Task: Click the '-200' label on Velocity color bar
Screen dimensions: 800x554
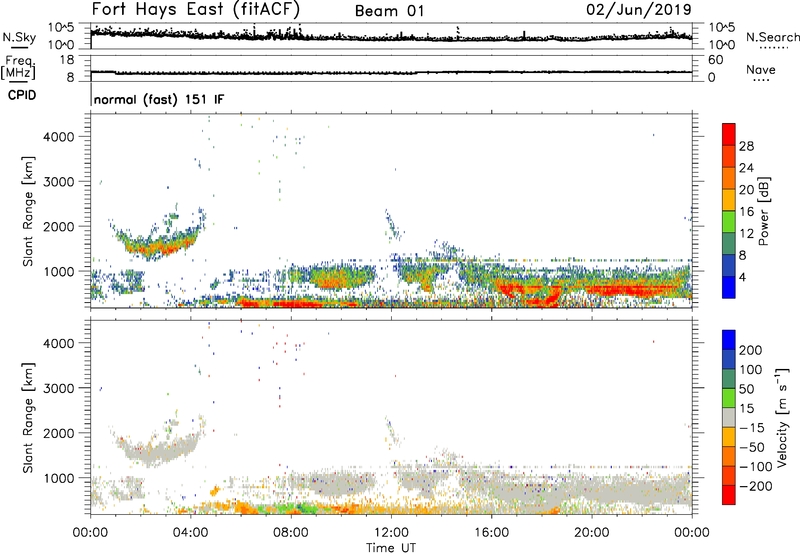Action: pos(756,486)
